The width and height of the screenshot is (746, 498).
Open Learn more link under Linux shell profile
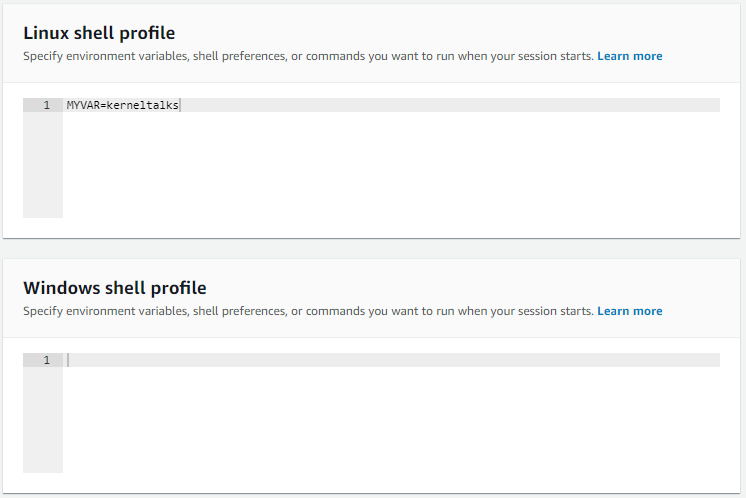click(x=629, y=56)
